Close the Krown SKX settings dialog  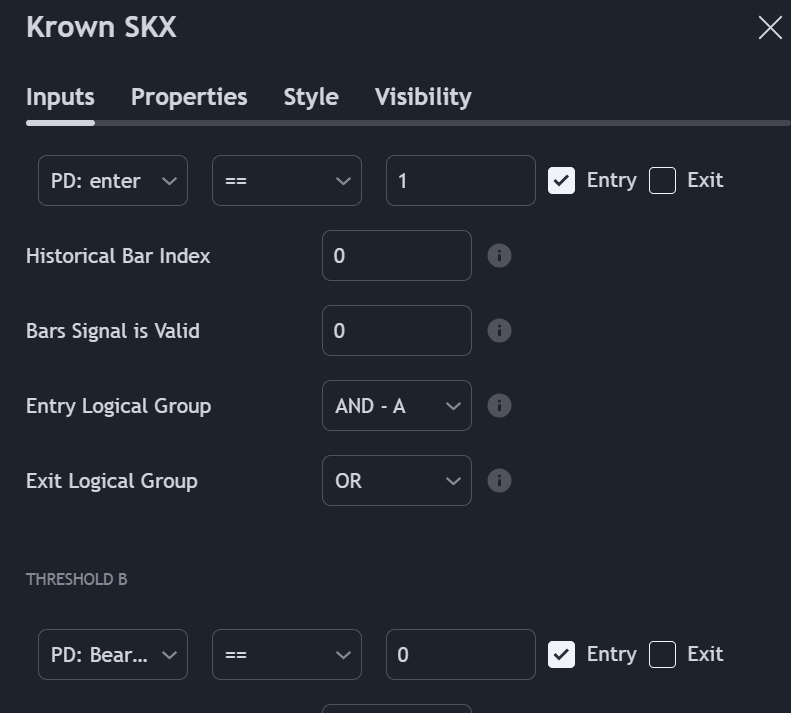coord(770,28)
